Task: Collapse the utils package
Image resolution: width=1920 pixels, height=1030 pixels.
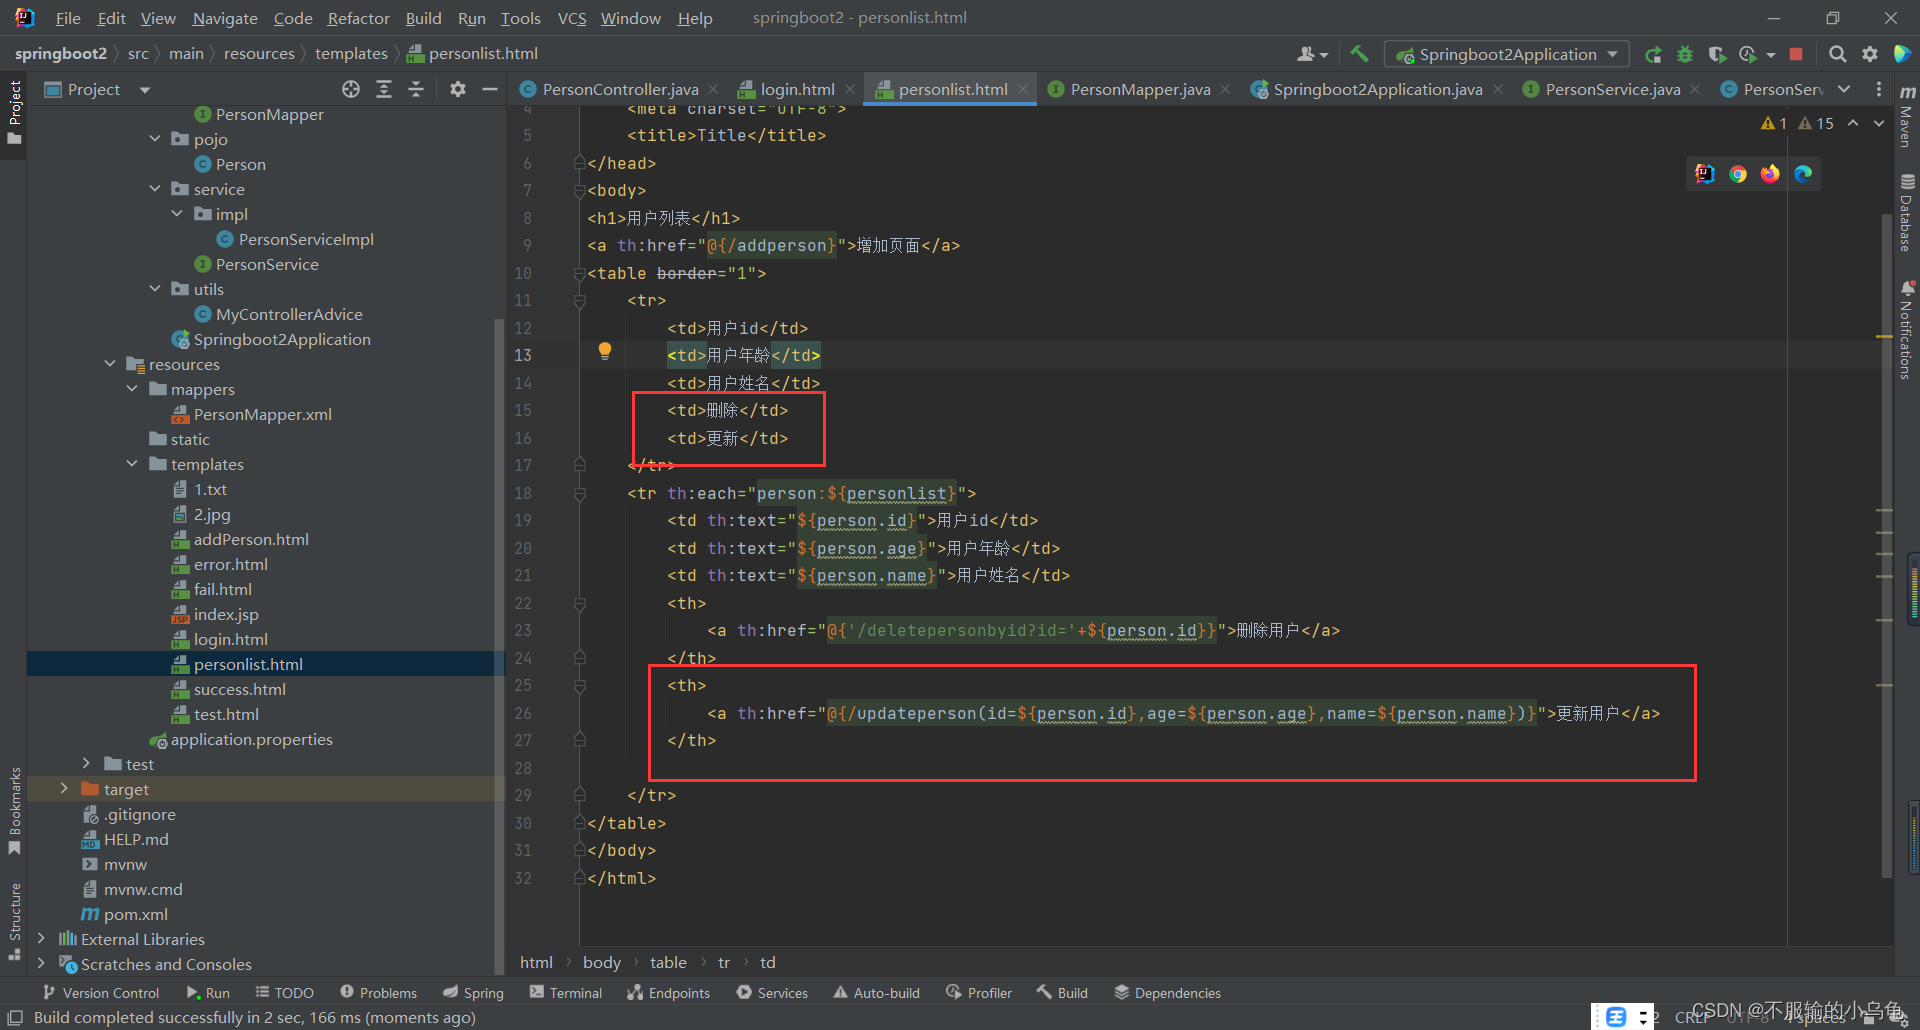Action: click(x=155, y=289)
